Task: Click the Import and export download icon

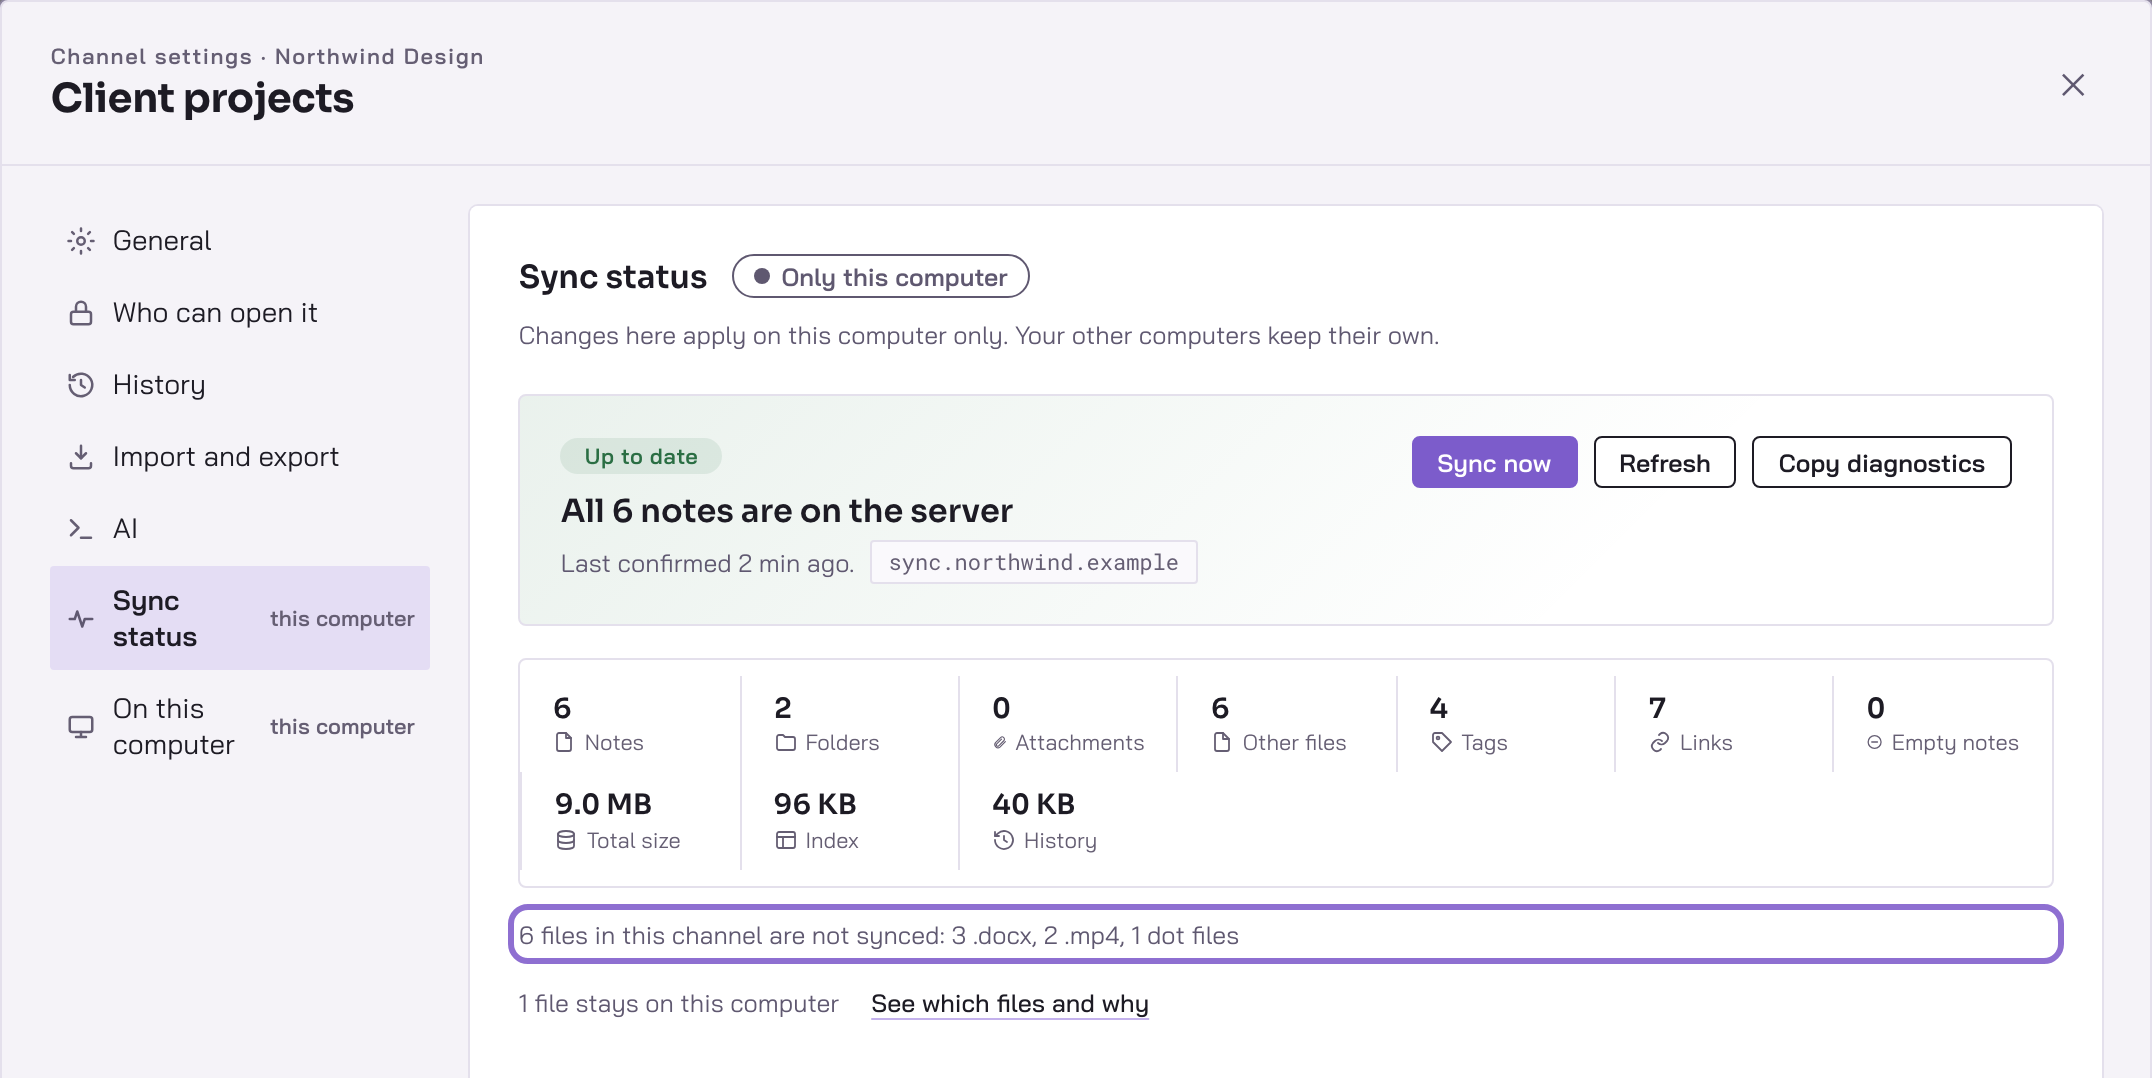Action: 81,457
